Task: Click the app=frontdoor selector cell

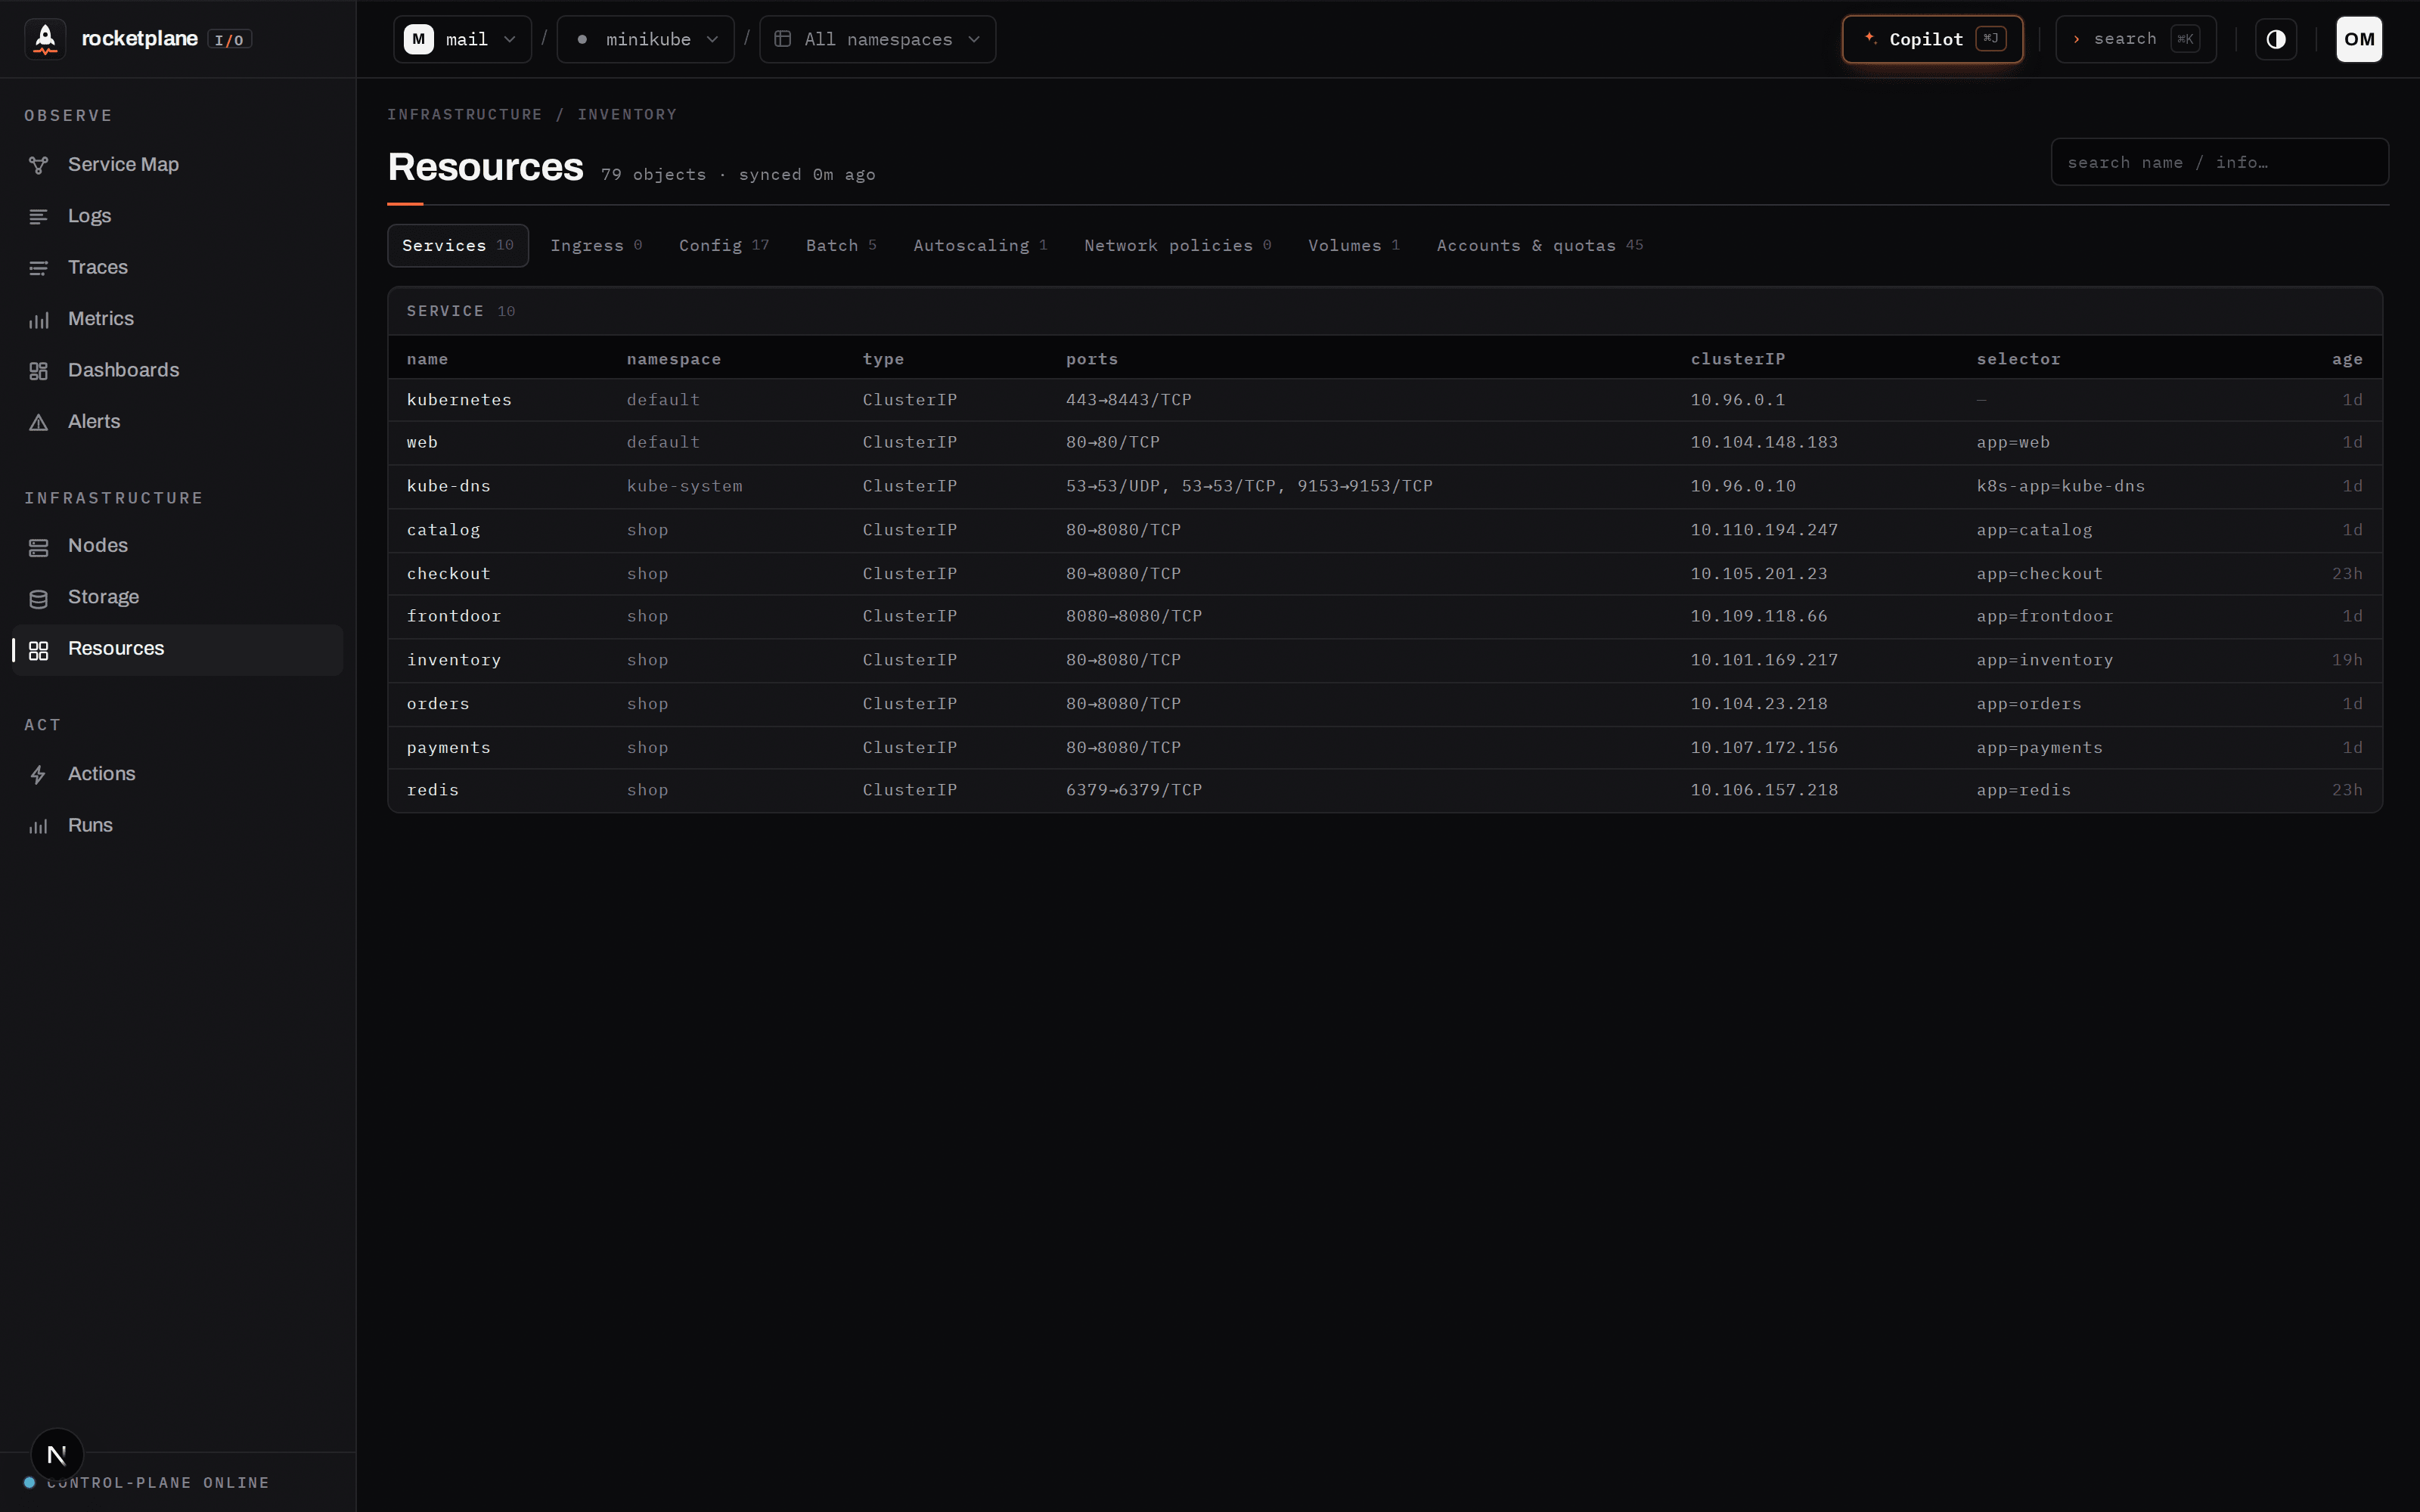Action: (x=2044, y=616)
